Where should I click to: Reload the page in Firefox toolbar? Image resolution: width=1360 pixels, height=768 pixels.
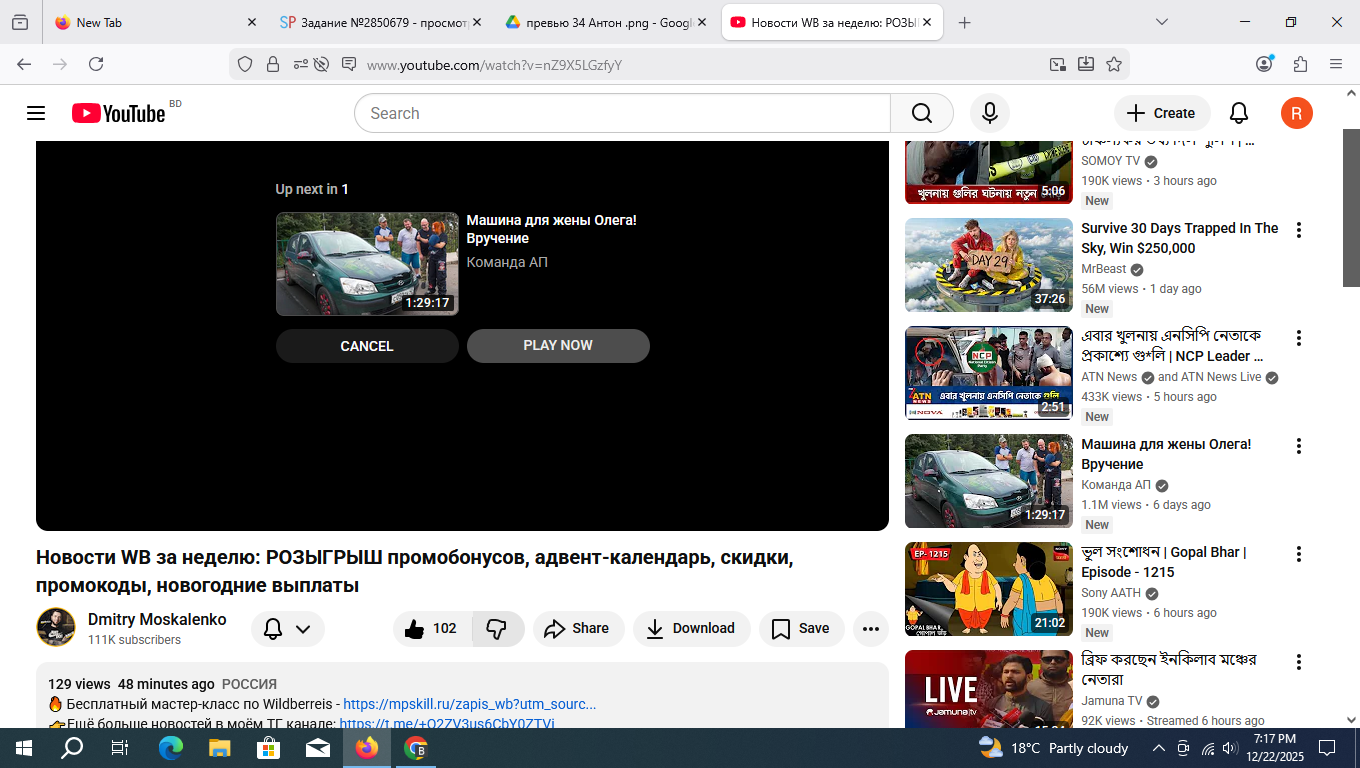[x=96, y=64]
